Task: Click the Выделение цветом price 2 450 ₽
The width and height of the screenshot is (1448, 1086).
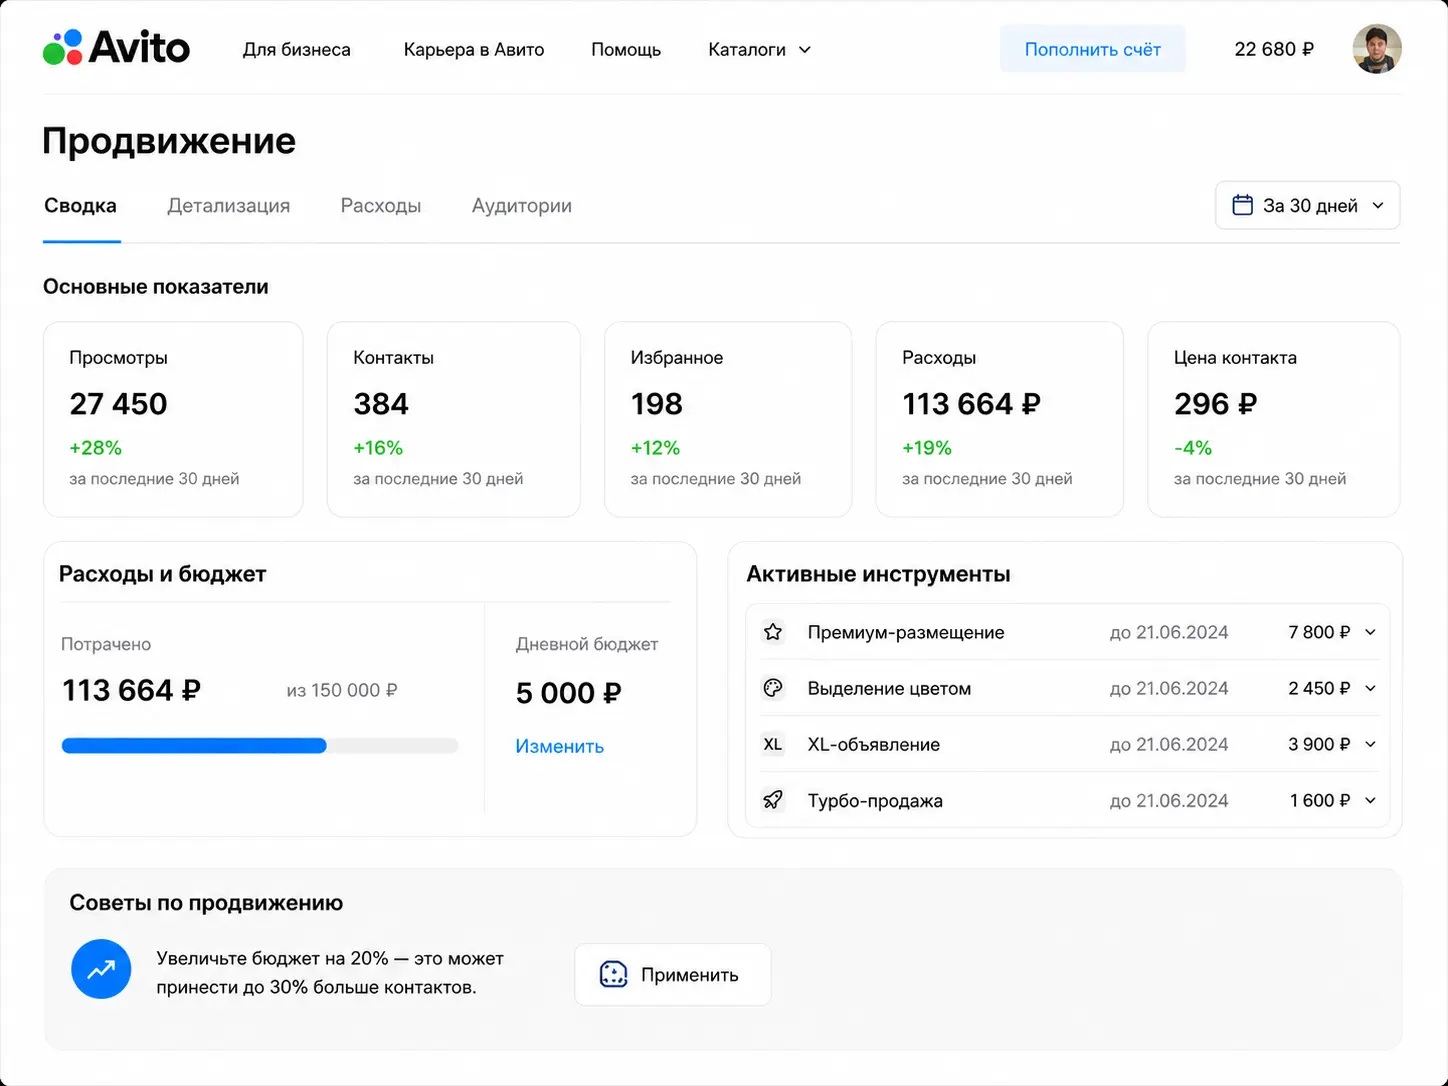Action: [x=1319, y=688]
